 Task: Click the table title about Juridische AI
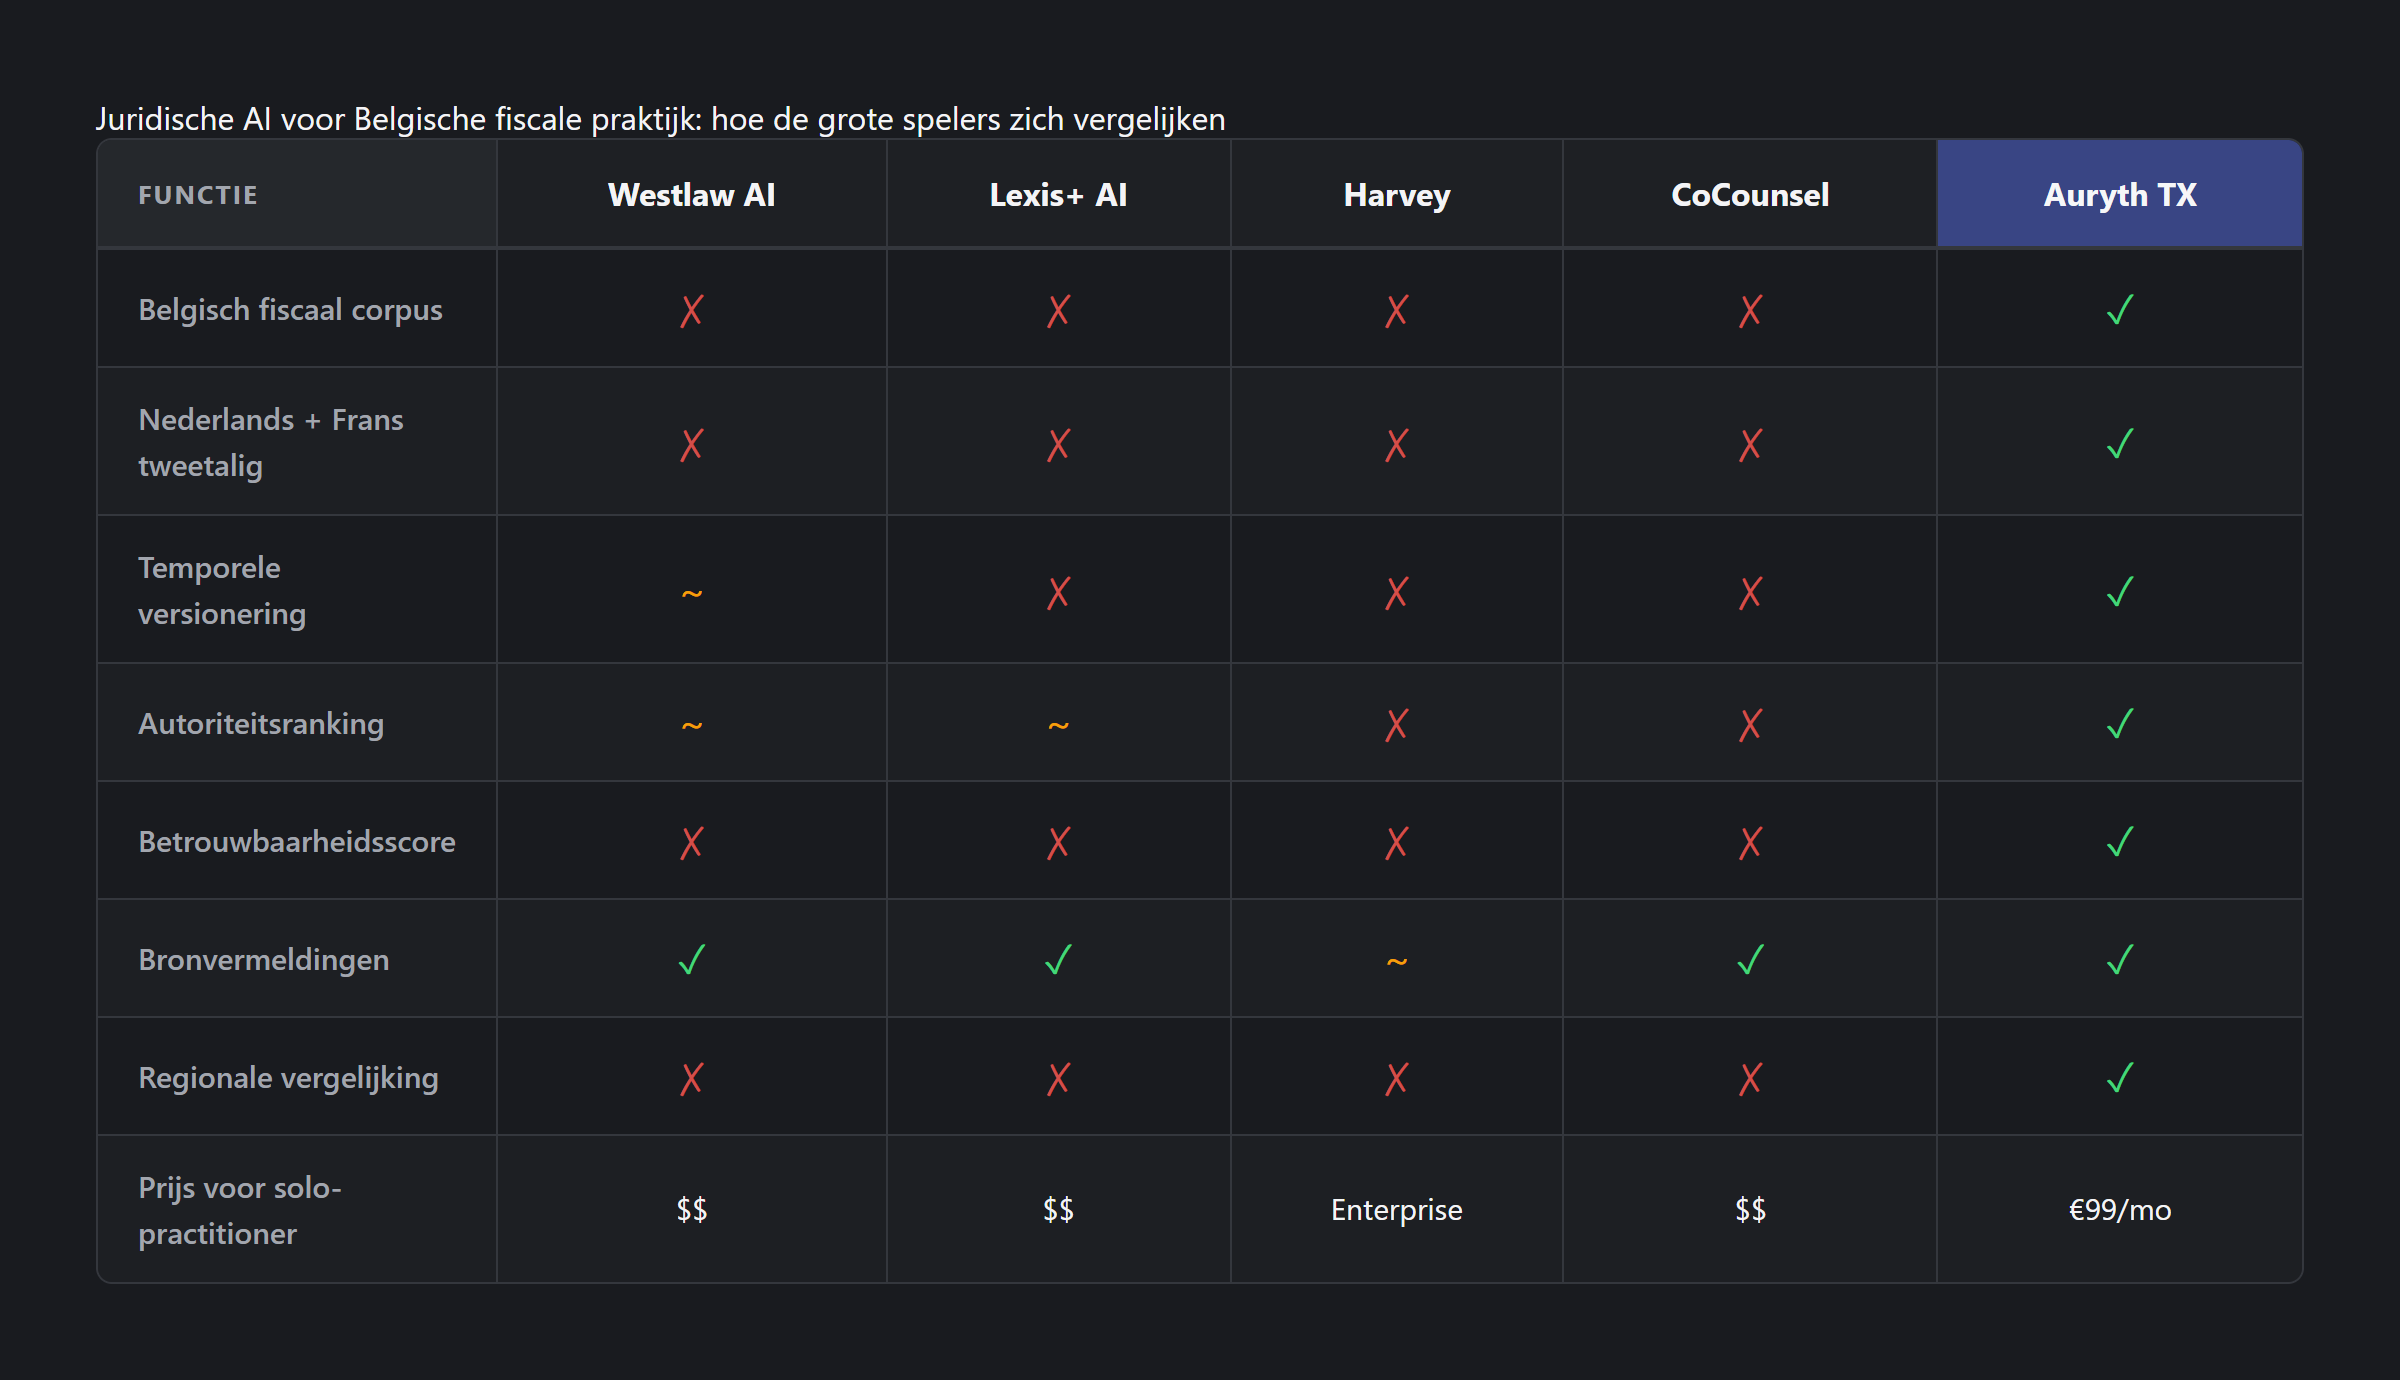[660, 119]
